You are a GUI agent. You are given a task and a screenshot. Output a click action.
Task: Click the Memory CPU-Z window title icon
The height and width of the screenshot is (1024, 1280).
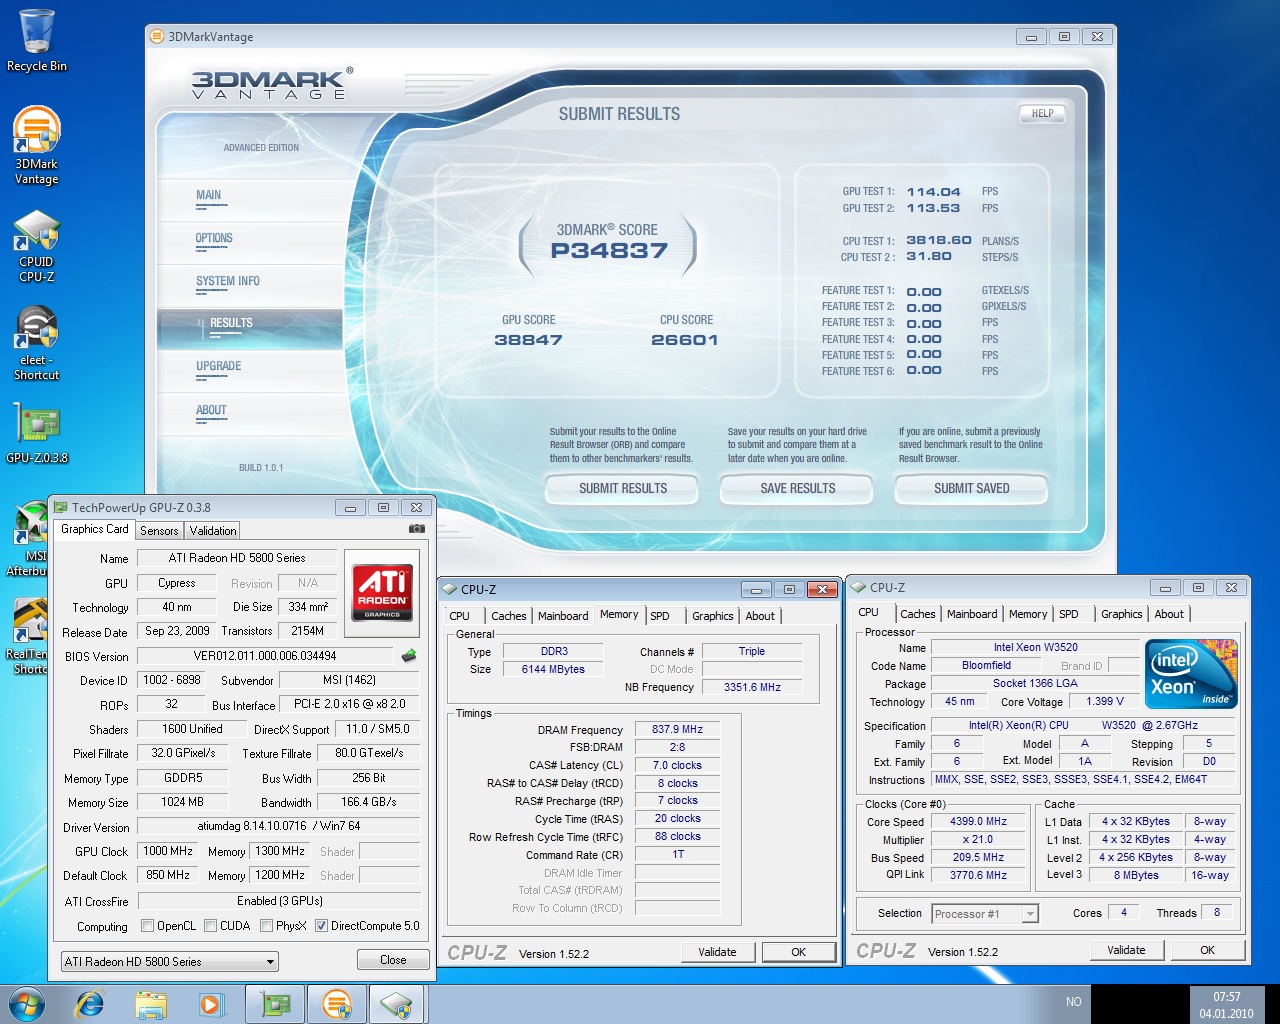coord(449,589)
